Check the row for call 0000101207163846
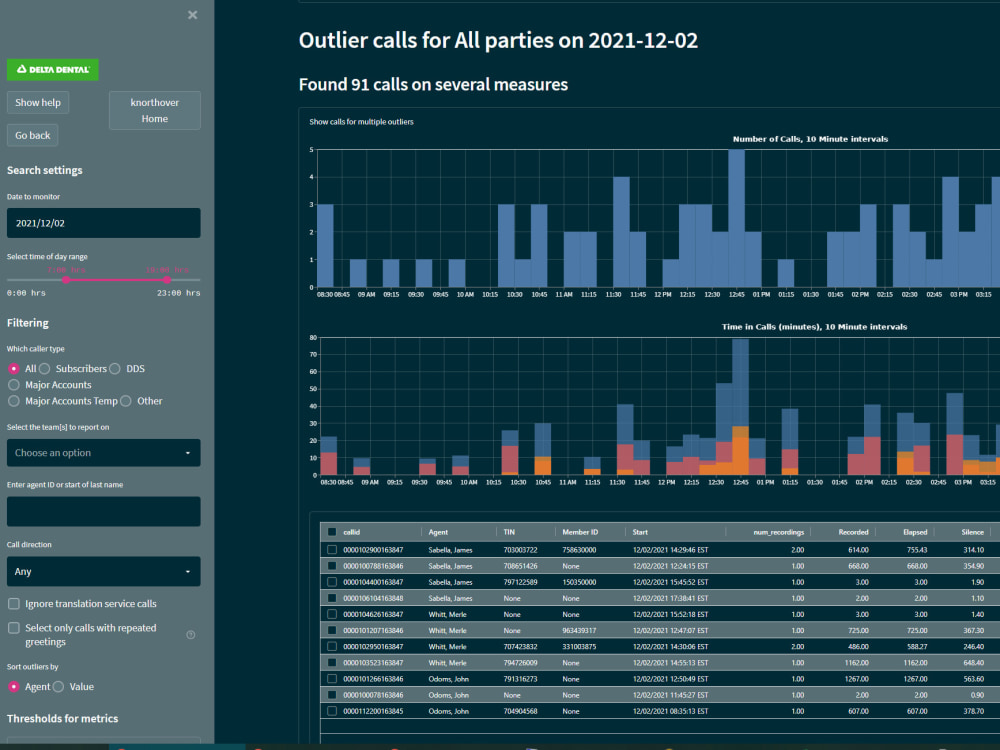 pyautogui.click(x=332, y=630)
